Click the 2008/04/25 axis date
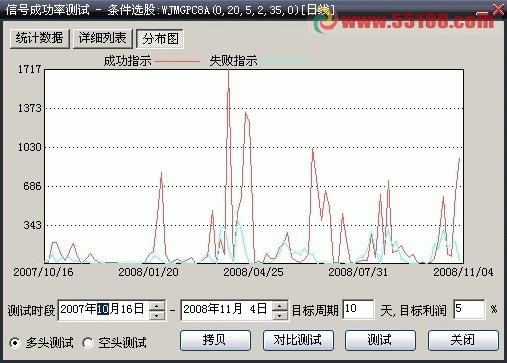The image size is (507, 363). click(x=253, y=272)
